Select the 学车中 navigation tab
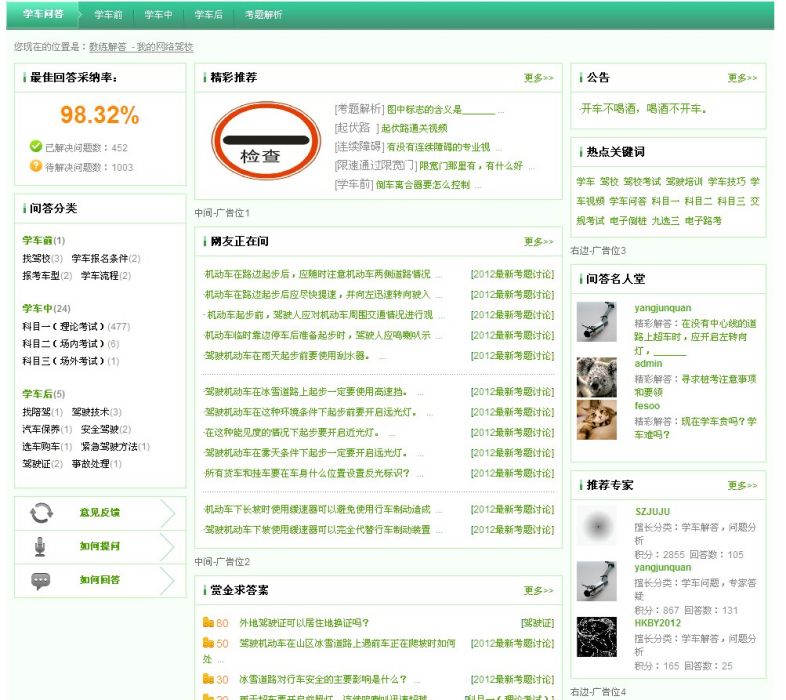786x700 pixels. pyautogui.click(x=158, y=15)
